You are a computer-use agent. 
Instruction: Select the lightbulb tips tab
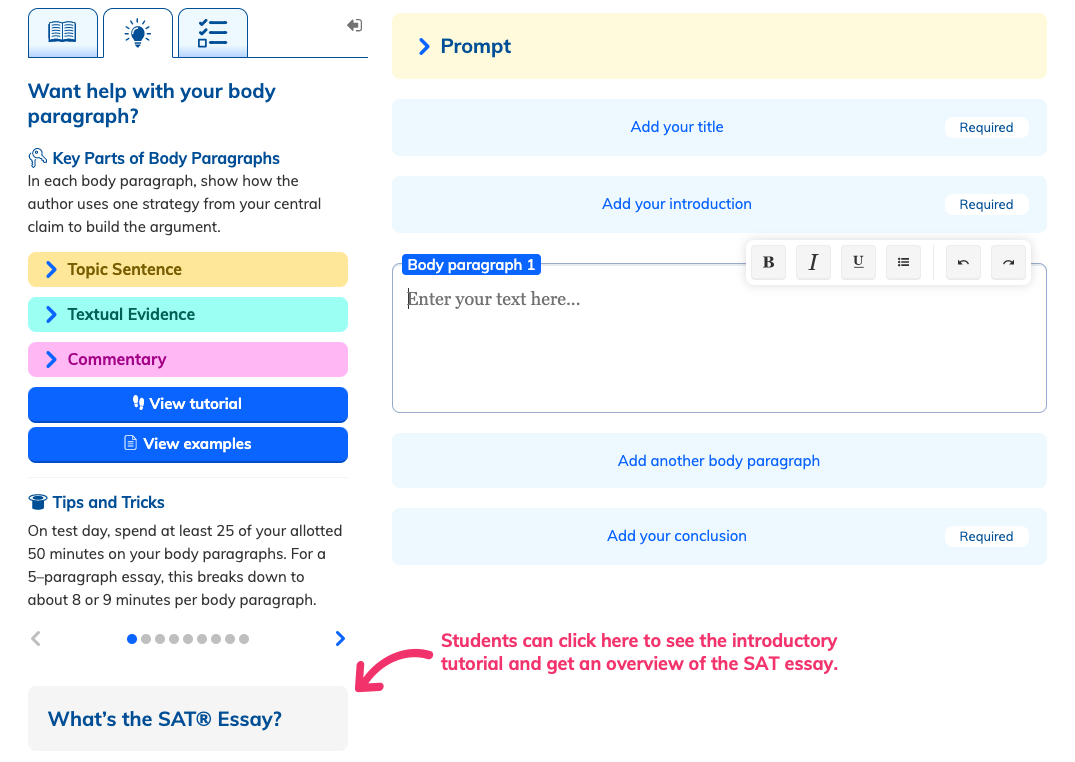click(x=138, y=33)
